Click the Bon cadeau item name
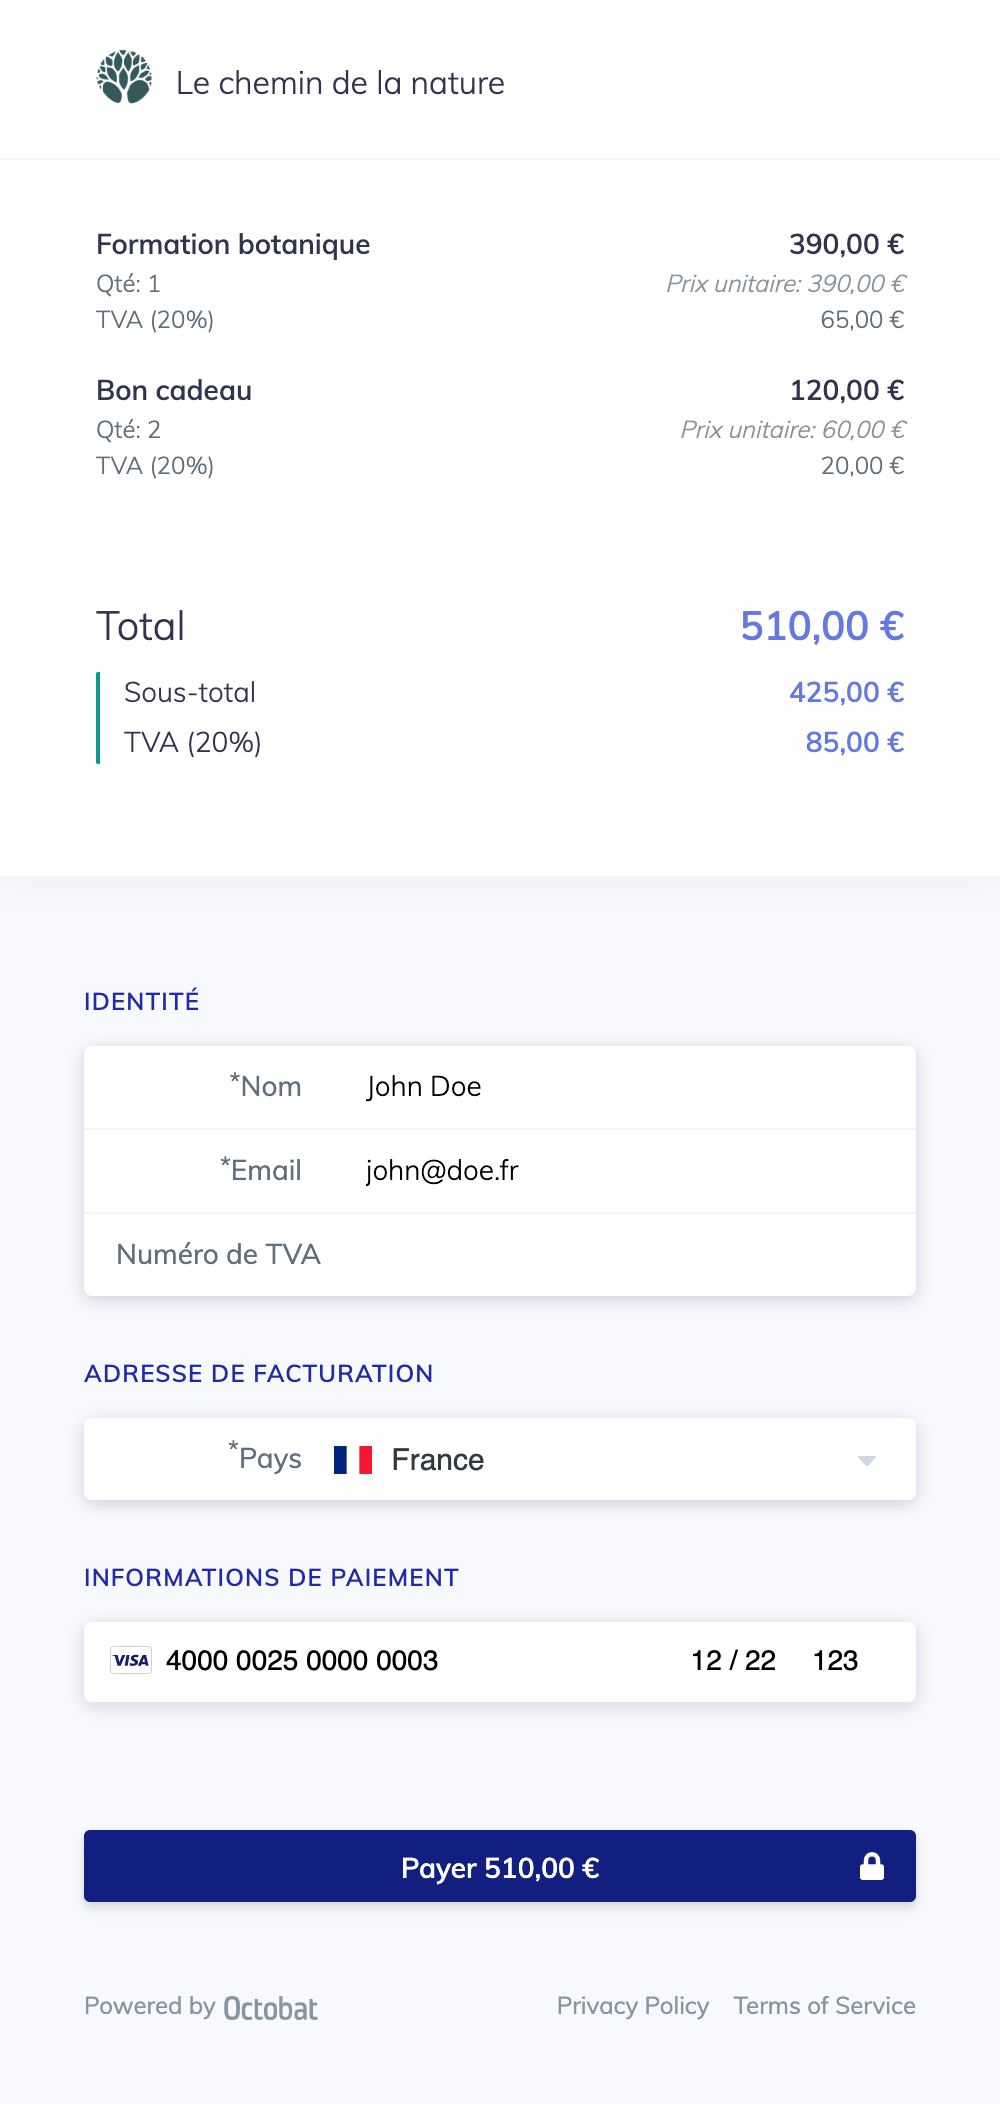Viewport: 1000px width, 2104px height. [x=174, y=391]
